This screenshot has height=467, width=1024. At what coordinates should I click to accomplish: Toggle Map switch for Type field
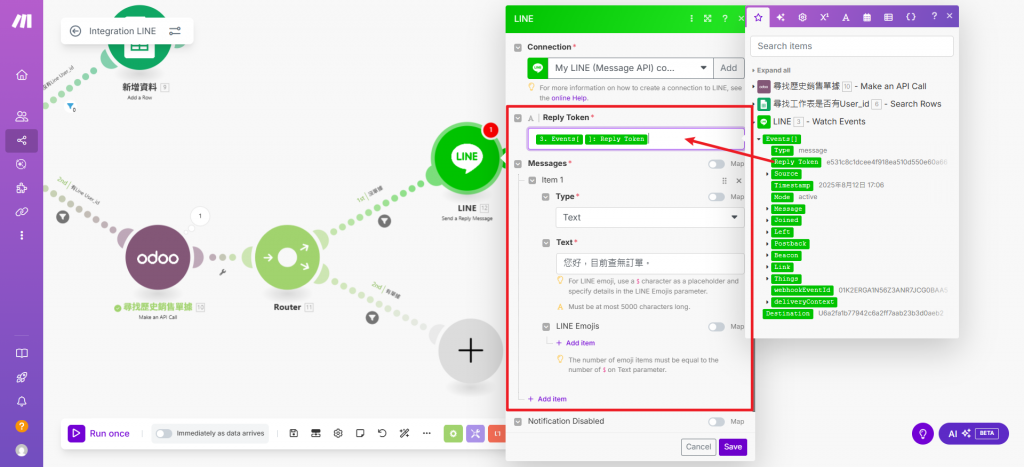(716, 197)
